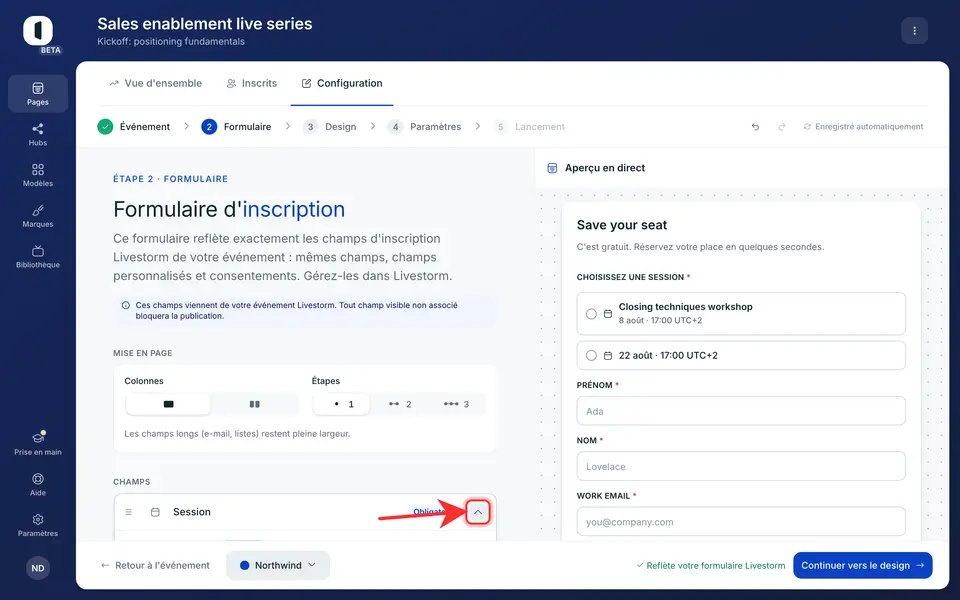Open Aide help section
Image resolution: width=960 pixels, height=600 pixels.
pyautogui.click(x=38, y=484)
